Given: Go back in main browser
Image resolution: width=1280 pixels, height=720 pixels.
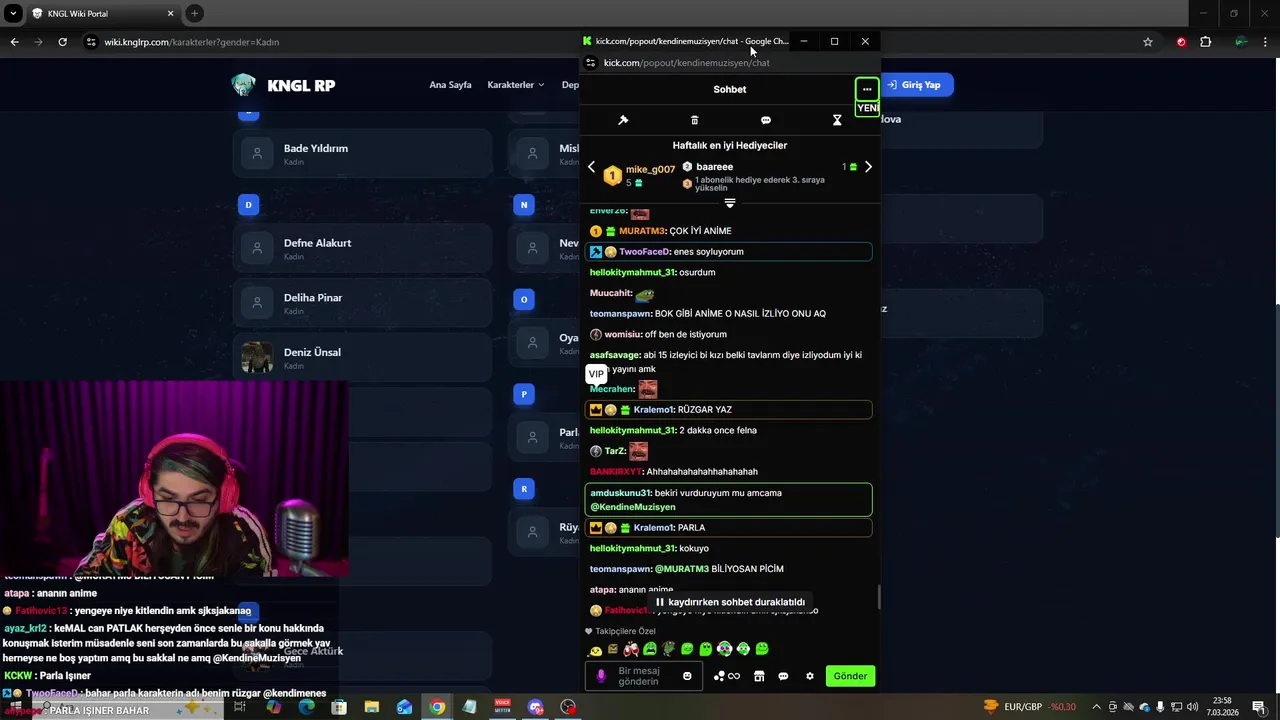Looking at the screenshot, I should coord(14,42).
